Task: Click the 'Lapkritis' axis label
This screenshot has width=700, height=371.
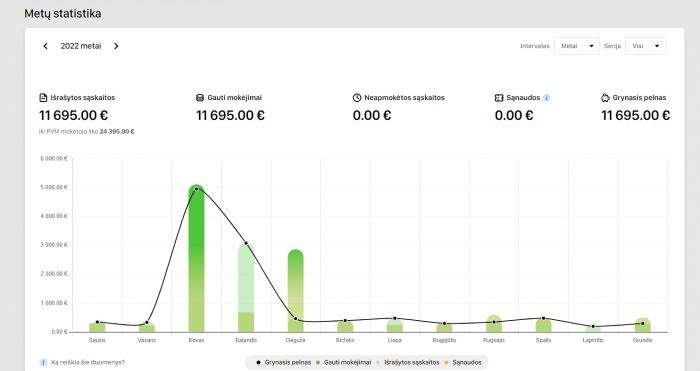Action: [593, 340]
